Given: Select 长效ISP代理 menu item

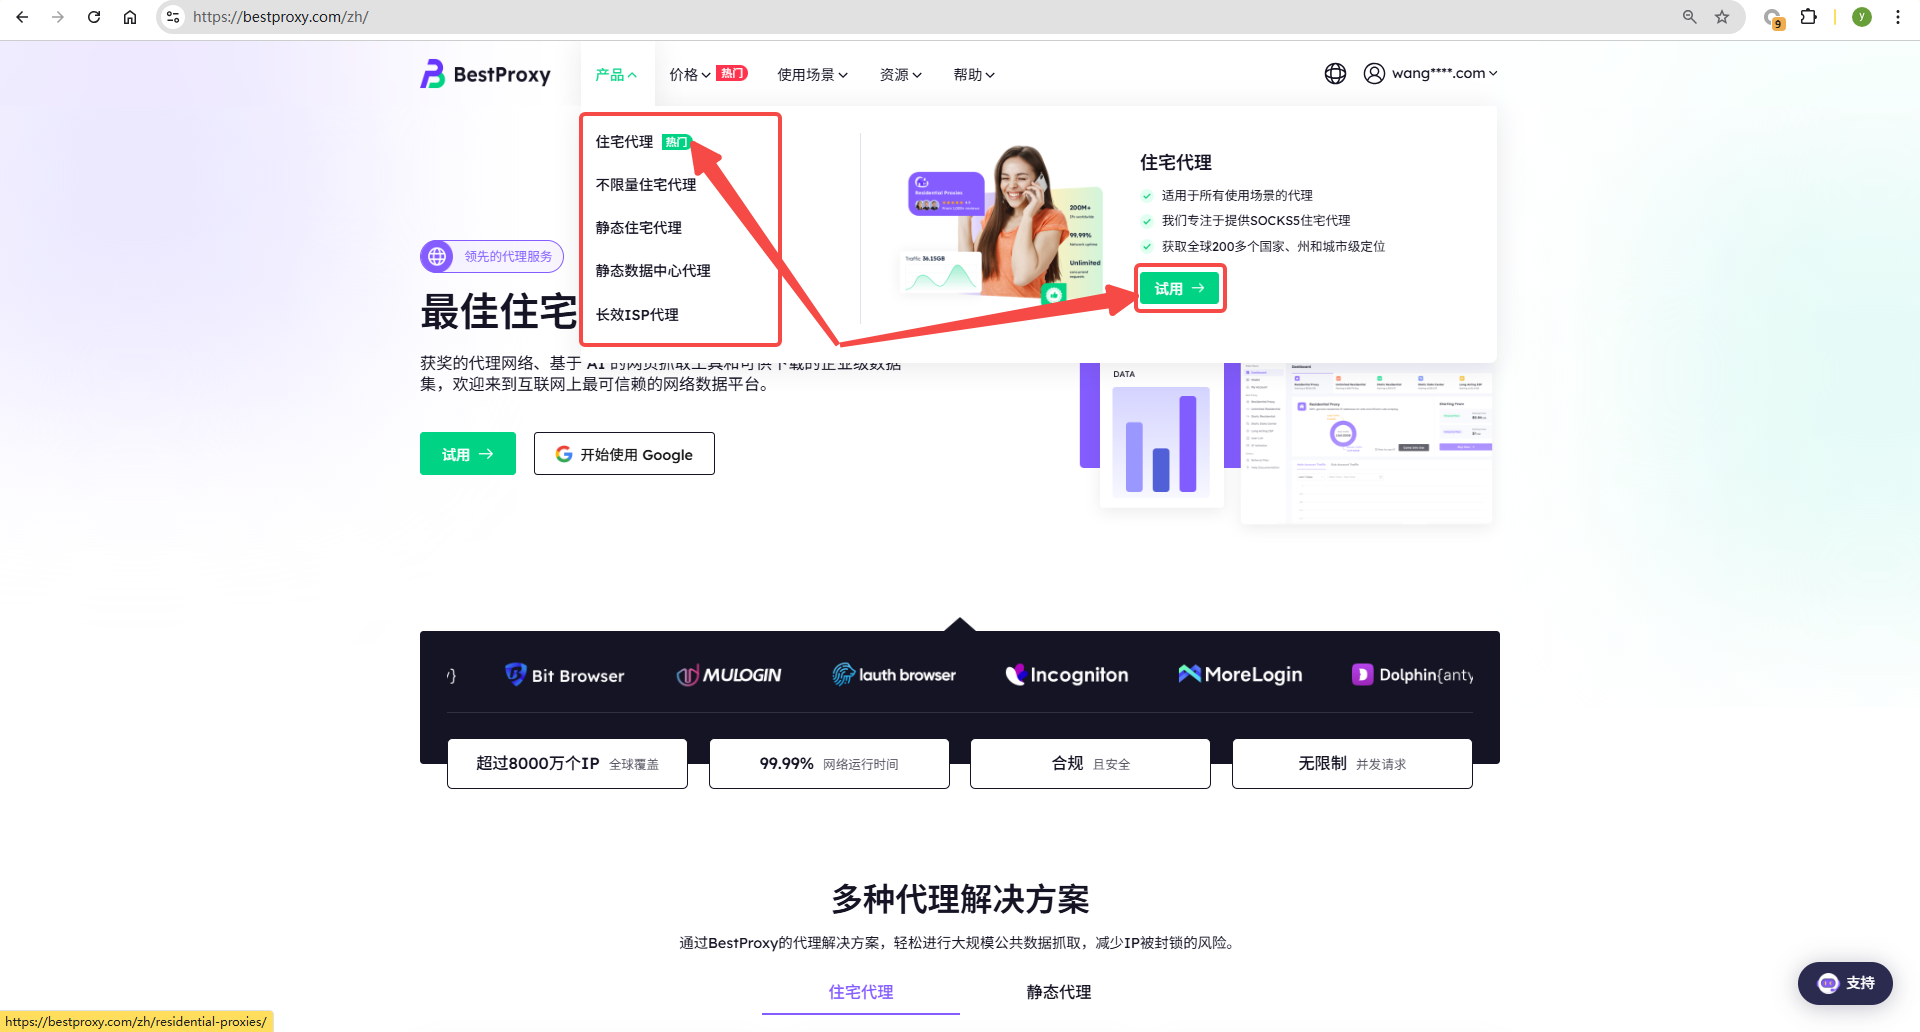Looking at the screenshot, I should (x=637, y=315).
